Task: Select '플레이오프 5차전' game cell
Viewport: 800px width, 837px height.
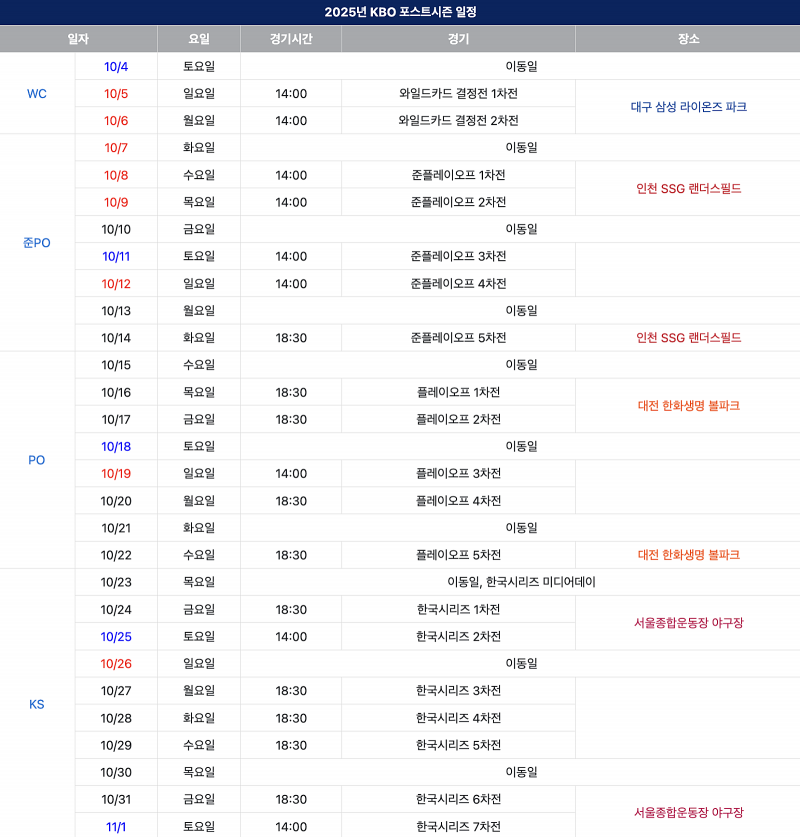Action: click(x=458, y=555)
